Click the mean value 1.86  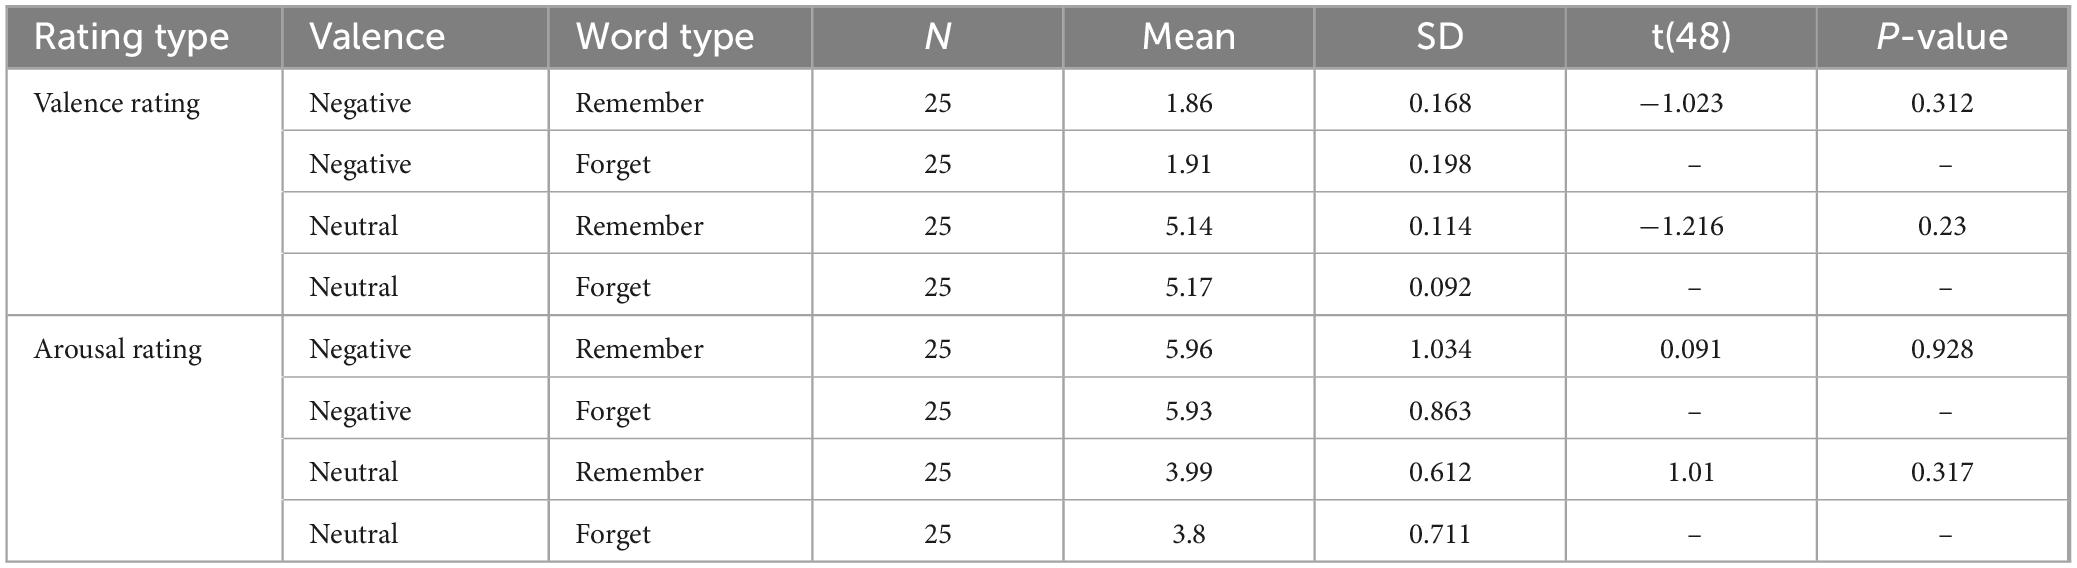[1189, 103]
